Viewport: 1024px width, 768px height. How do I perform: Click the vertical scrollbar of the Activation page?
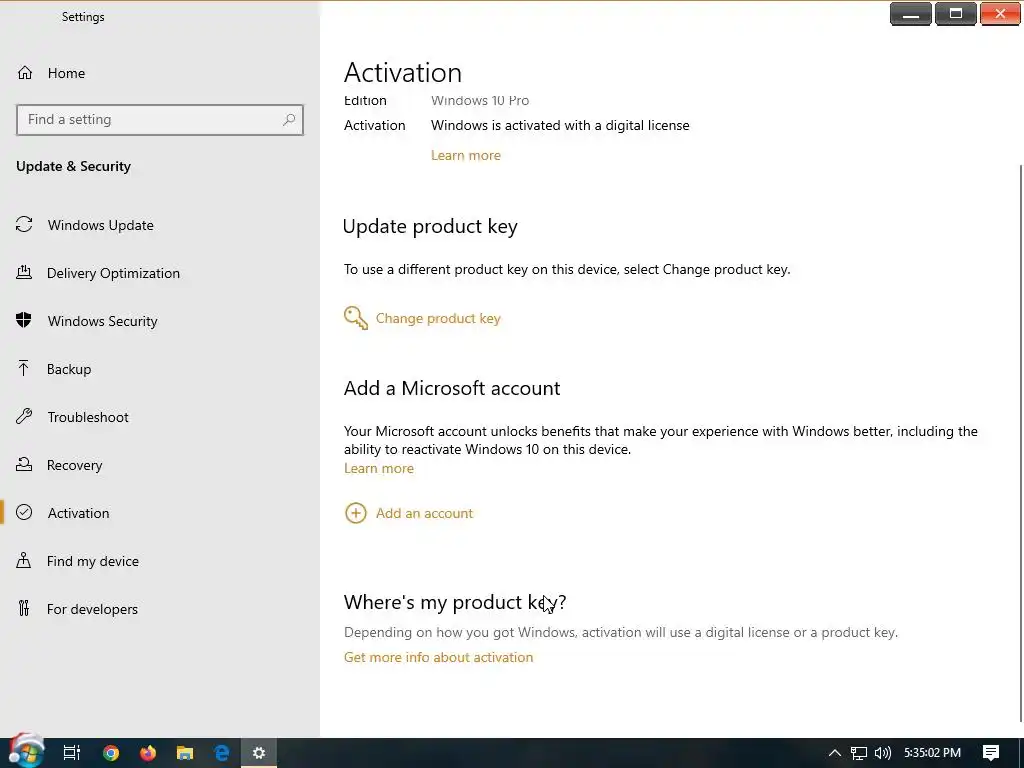coord(1021,444)
